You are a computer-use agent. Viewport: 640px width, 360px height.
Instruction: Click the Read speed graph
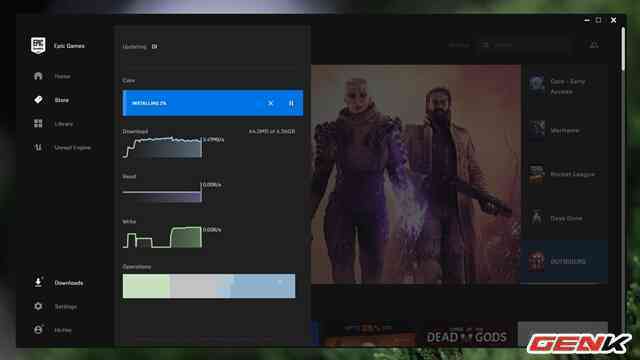tap(162, 192)
